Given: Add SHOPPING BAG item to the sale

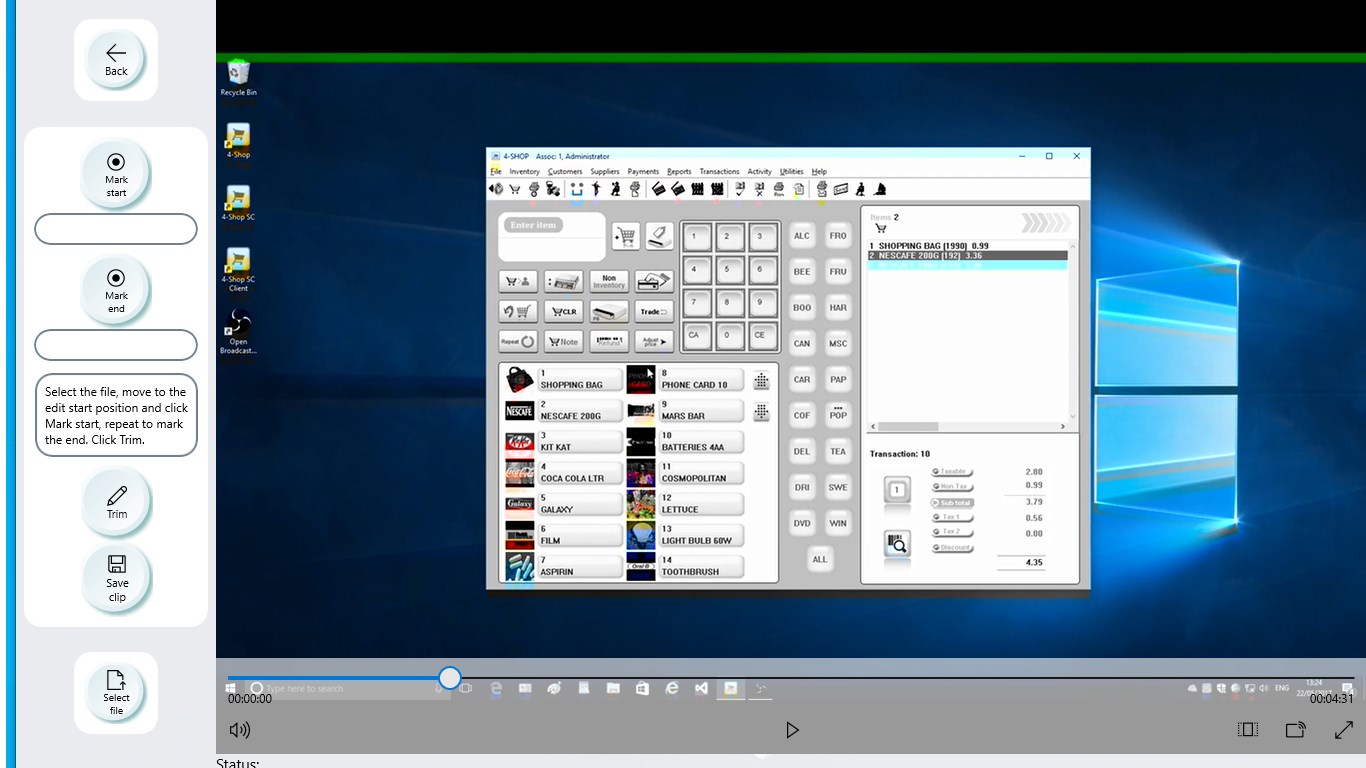Looking at the screenshot, I should 580,380.
